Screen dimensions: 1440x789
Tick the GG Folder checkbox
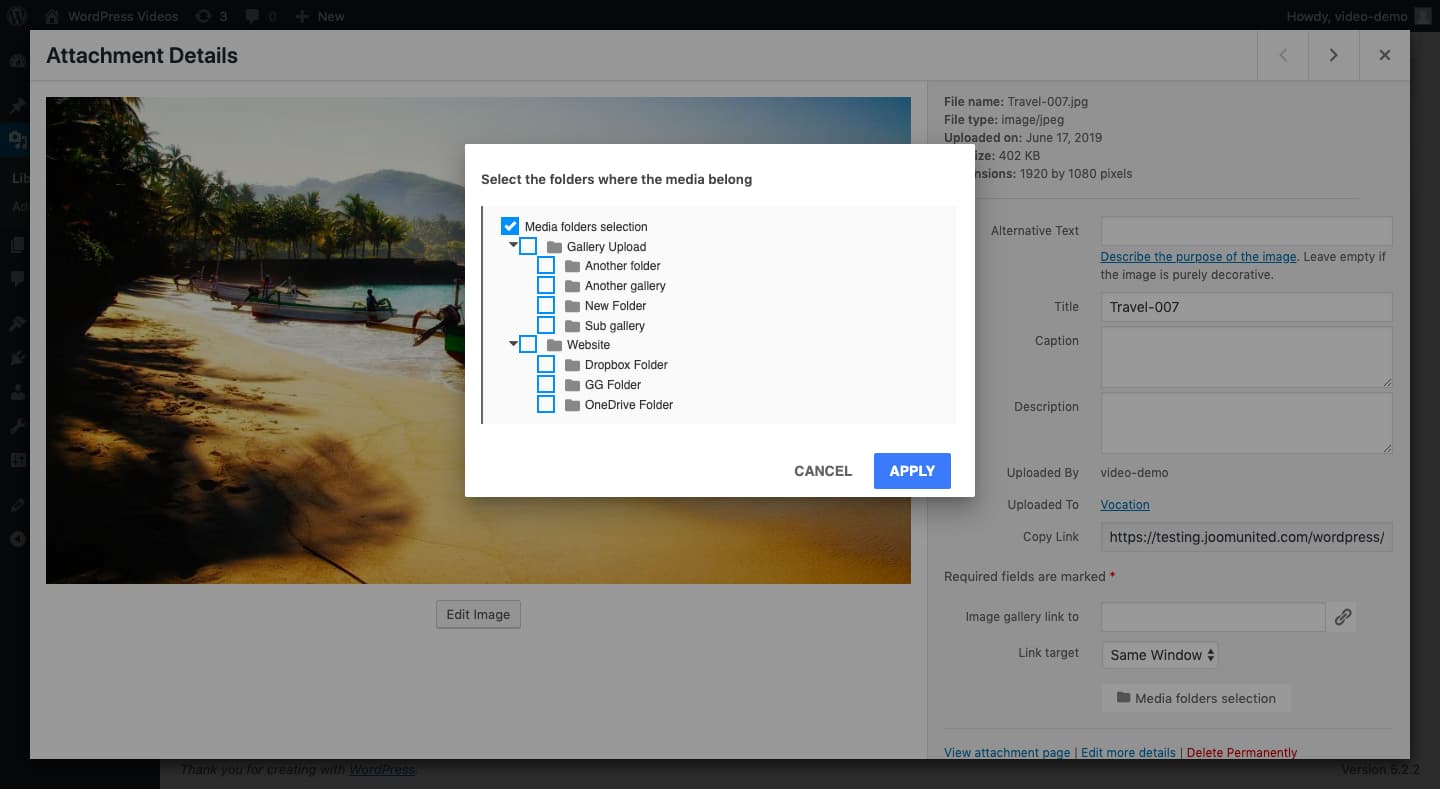[x=546, y=385]
